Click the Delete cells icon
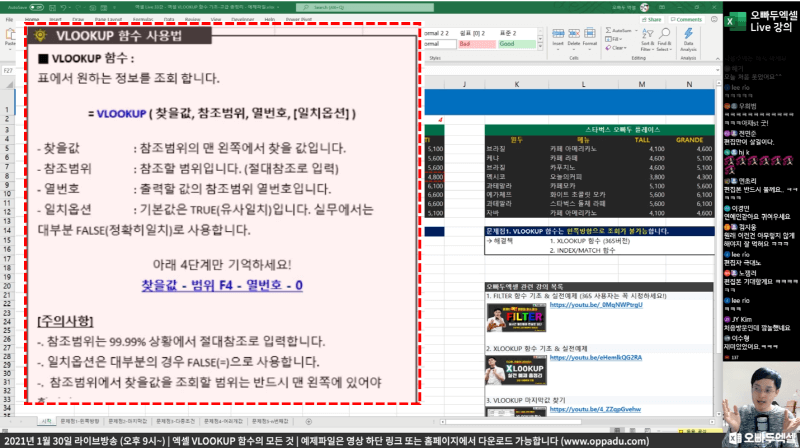Viewport: 800px width, 448px height. (x=573, y=36)
